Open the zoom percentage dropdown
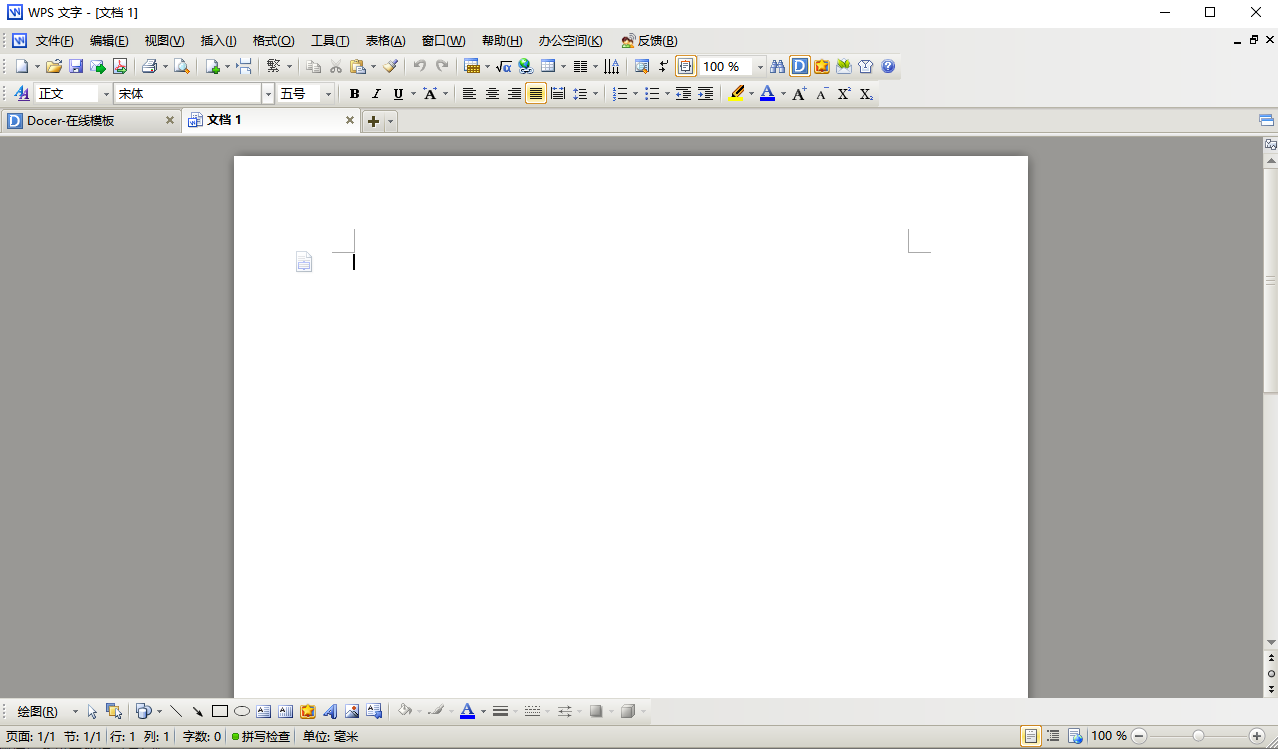The image size is (1278, 749). 760,67
